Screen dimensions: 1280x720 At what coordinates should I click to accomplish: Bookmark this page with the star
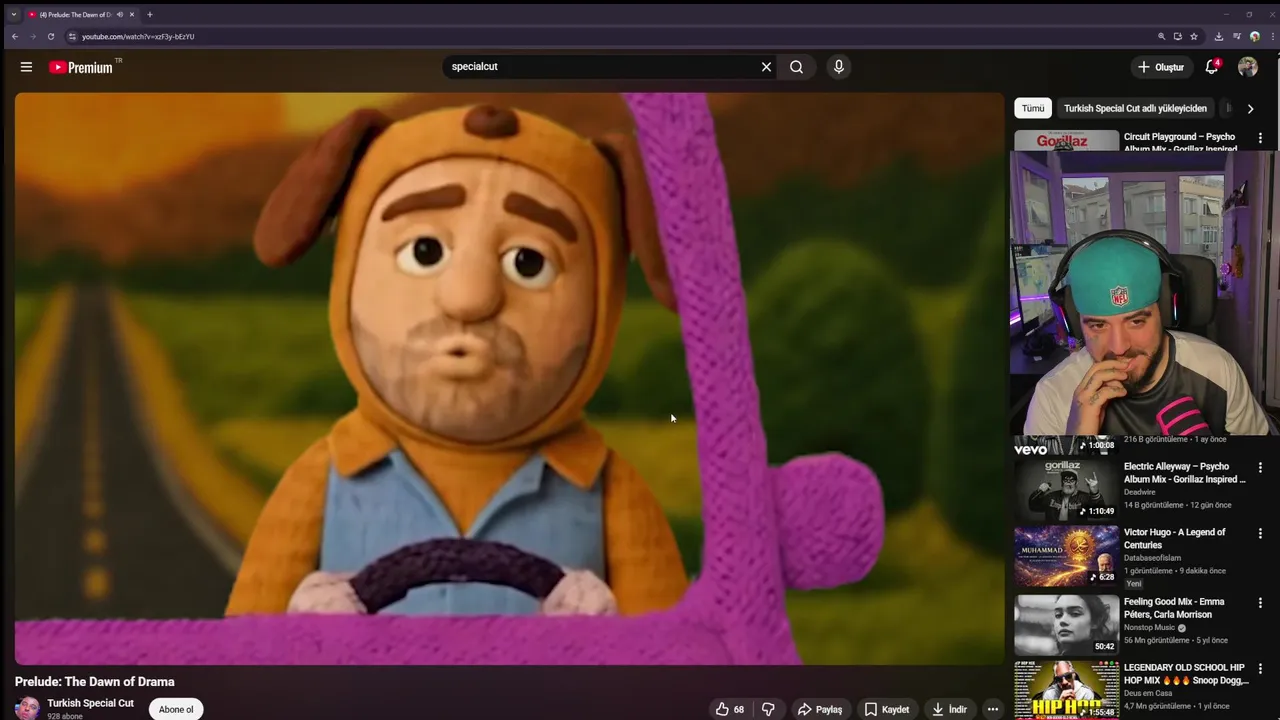click(x=1193, y=36)
